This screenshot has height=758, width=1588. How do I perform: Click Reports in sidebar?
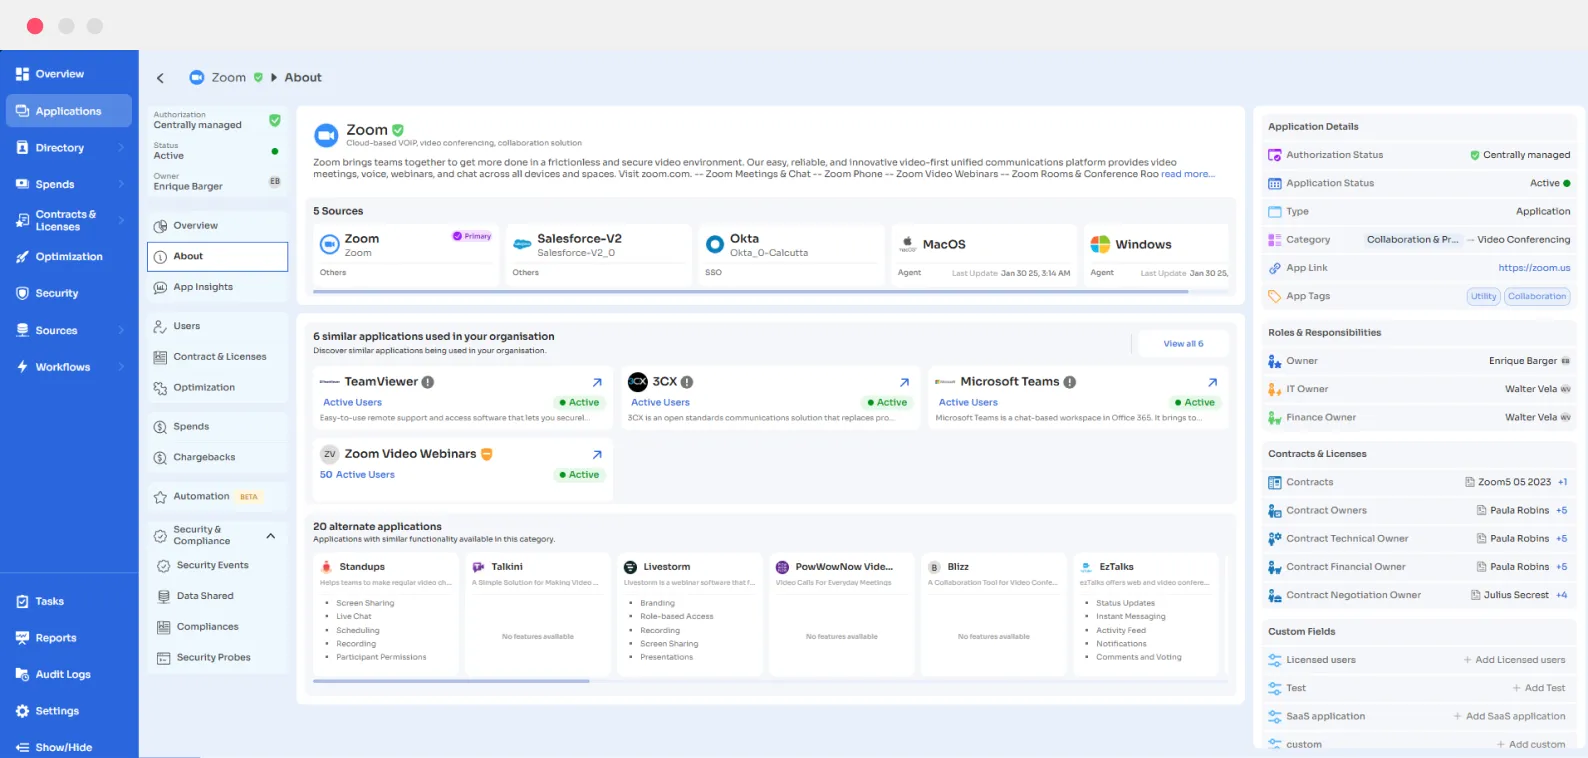coord(69,638)
